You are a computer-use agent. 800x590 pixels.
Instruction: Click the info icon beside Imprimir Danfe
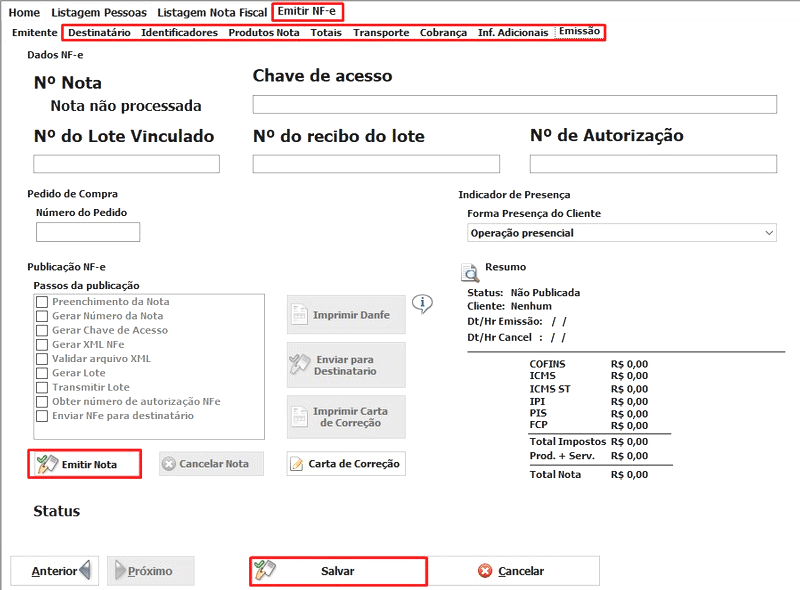point(422,303)
